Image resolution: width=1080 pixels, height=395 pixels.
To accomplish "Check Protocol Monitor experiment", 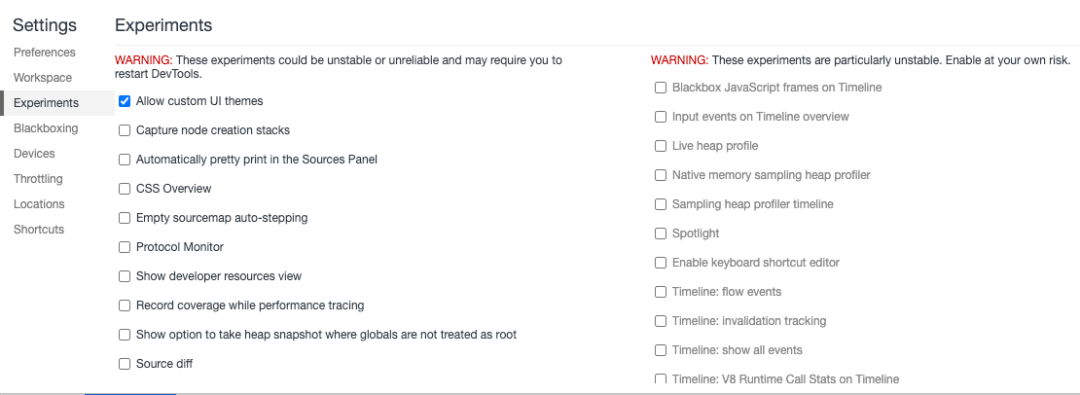I will pyautogui.click(x=125, y=247).
